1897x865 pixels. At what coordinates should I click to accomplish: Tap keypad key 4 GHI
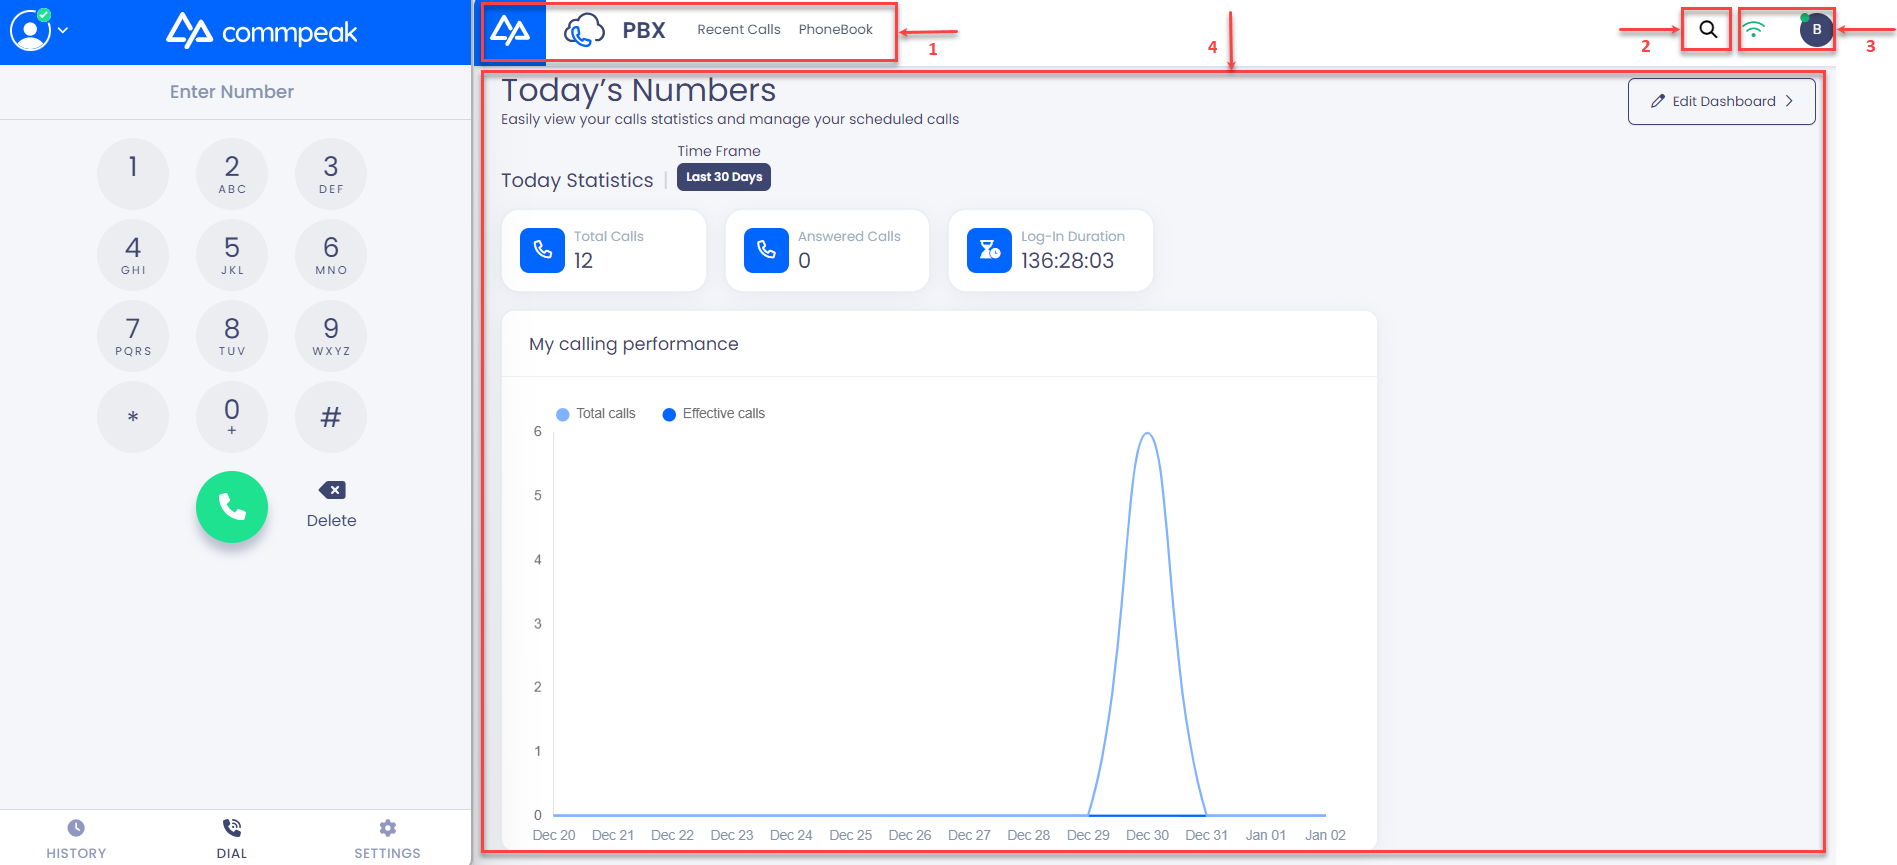pos(133,255)
